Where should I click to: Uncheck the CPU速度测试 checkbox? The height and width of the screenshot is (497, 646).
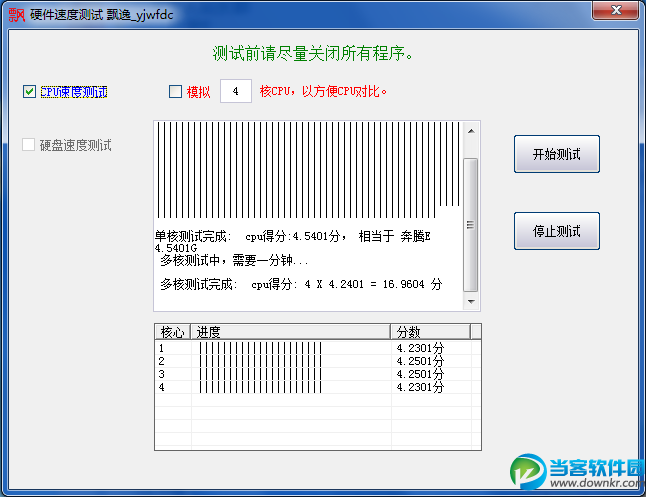point(29,91)
